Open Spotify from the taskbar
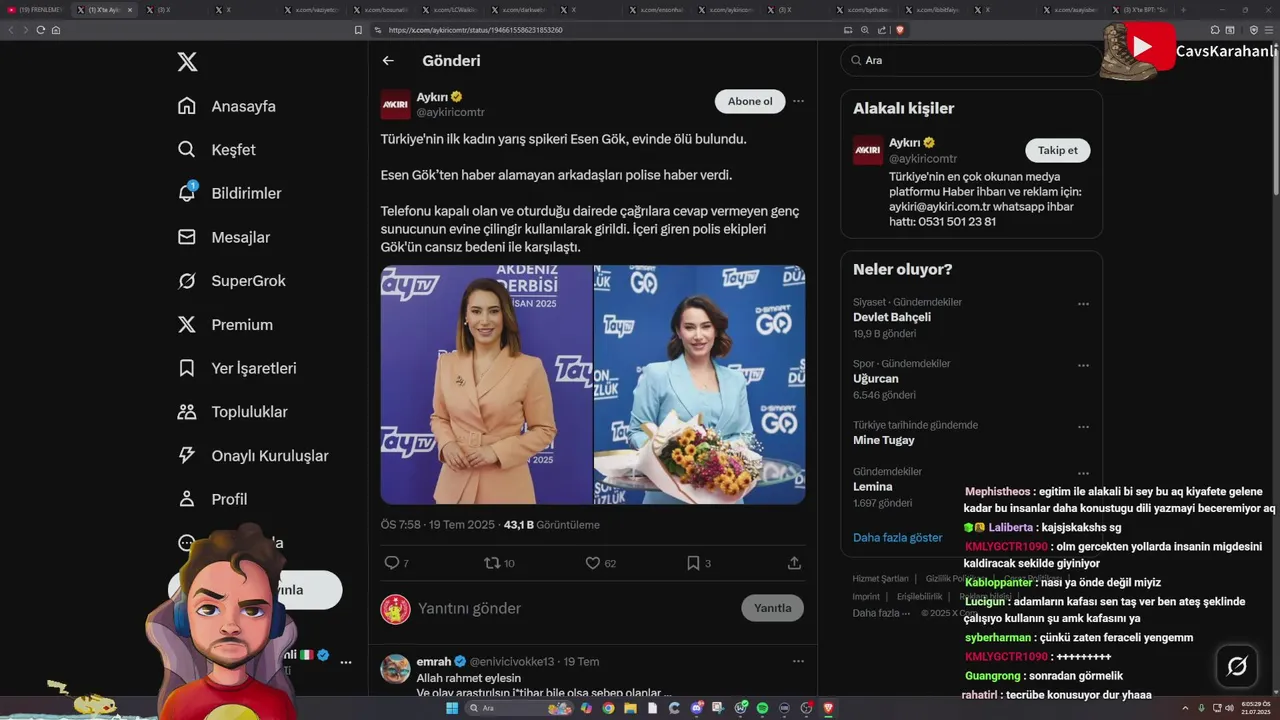 pos(762,708)
